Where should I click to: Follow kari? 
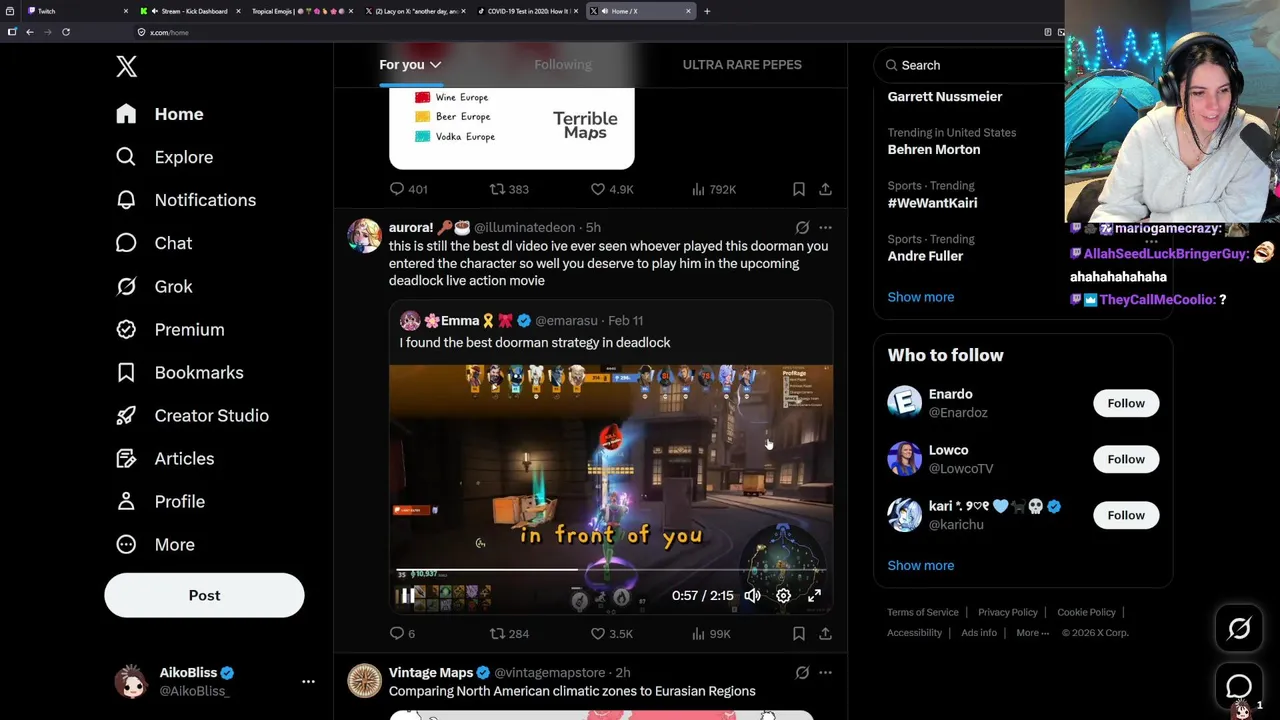(1126, 515)
